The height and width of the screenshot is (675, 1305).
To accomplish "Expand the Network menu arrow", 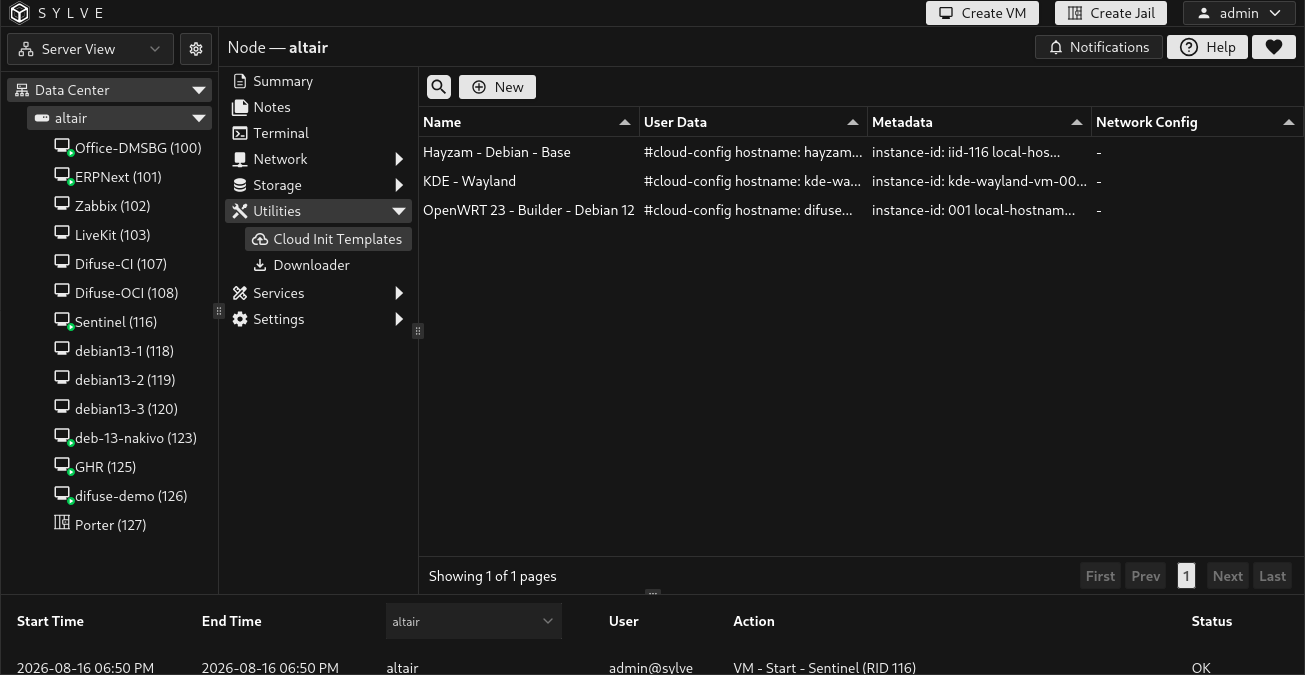I will [x=399, y=159].
